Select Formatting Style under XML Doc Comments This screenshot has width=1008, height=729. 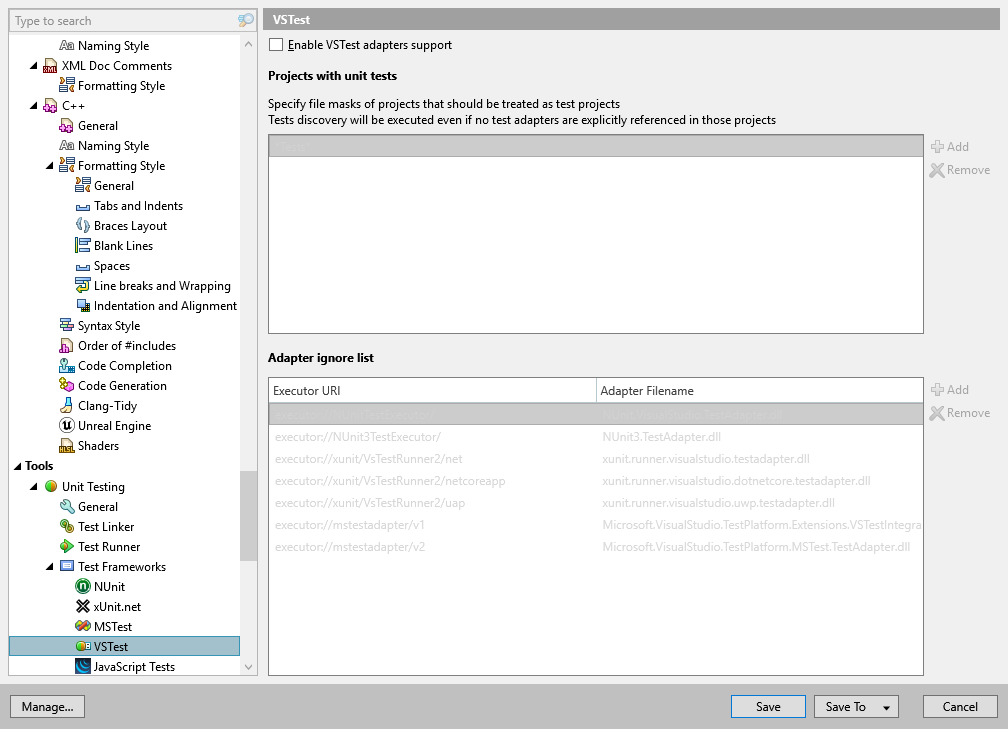tap(122, 86)
